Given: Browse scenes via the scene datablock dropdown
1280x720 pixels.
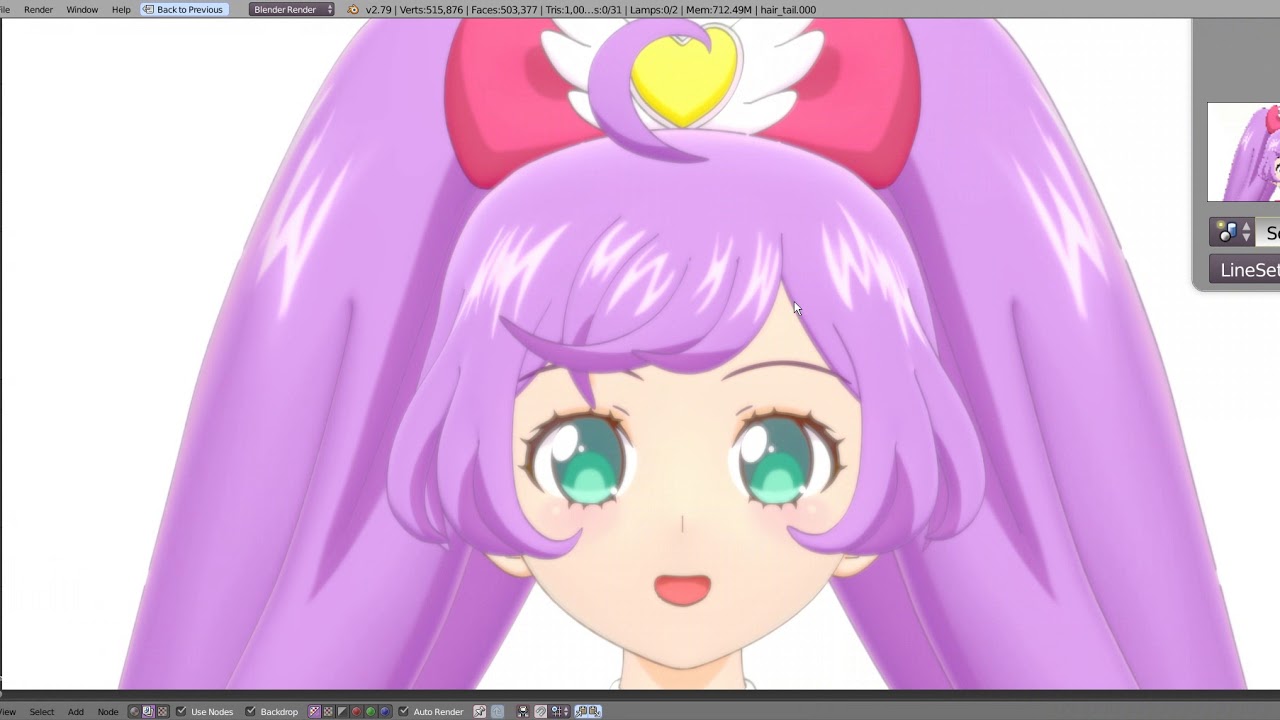Looking at the screenshot, I should pyautogui.click(x=1231, y=233).
